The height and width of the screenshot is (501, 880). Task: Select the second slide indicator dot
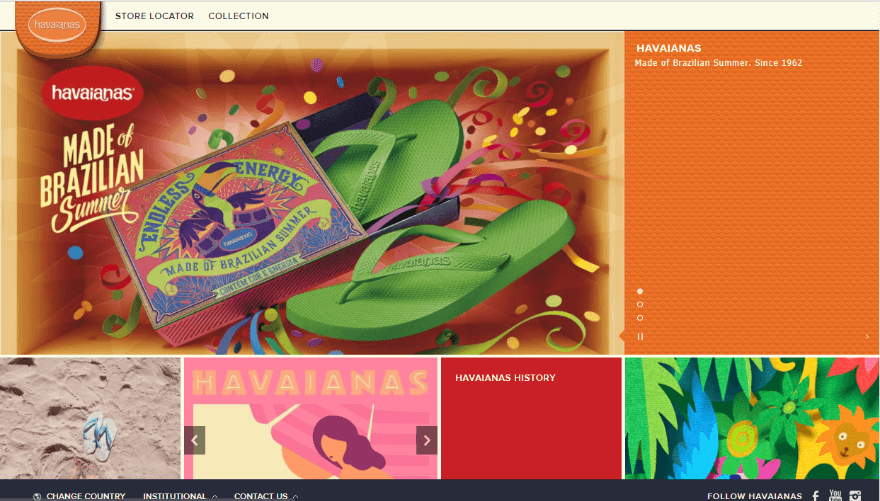tap(640, 304)
